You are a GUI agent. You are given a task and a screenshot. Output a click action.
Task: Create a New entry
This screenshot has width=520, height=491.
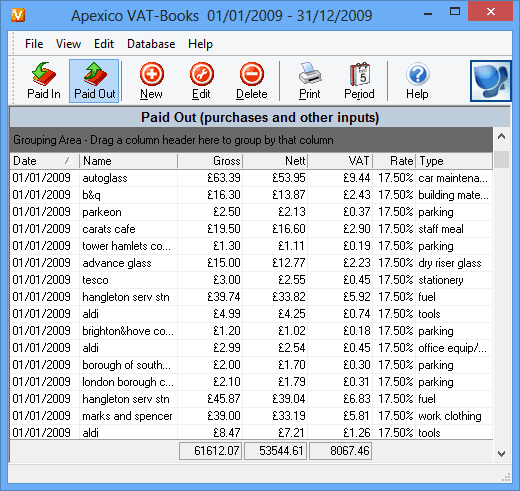pyautogui.click(x=151, y=81)
